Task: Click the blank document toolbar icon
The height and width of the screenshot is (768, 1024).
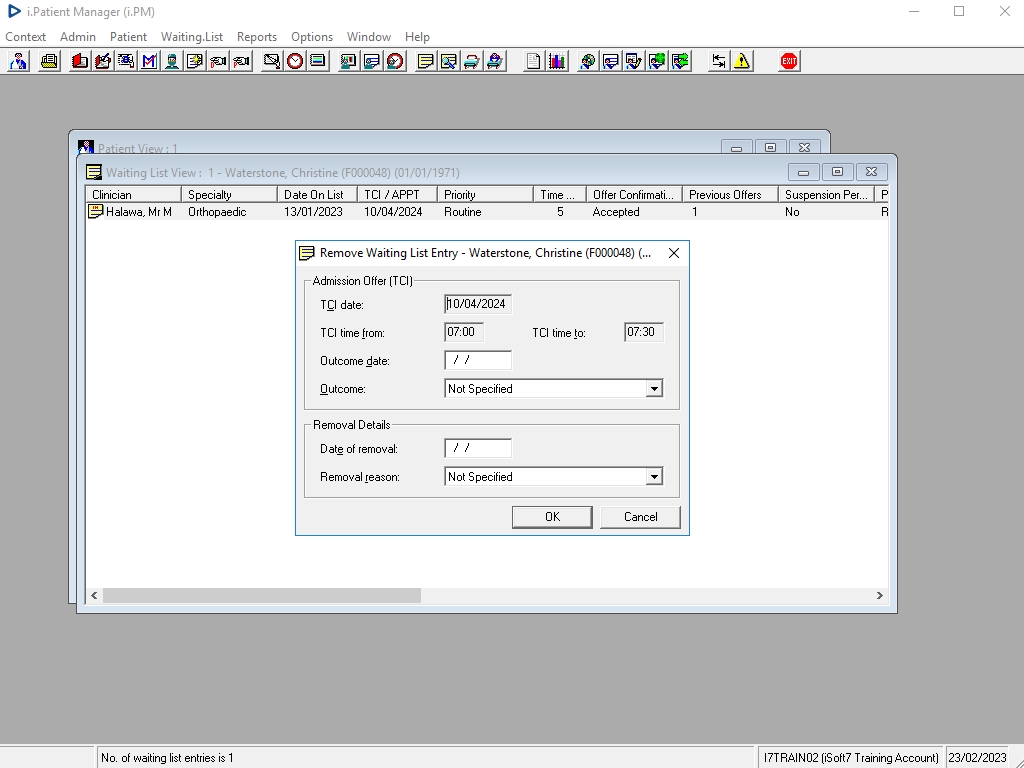Action: 533,61
